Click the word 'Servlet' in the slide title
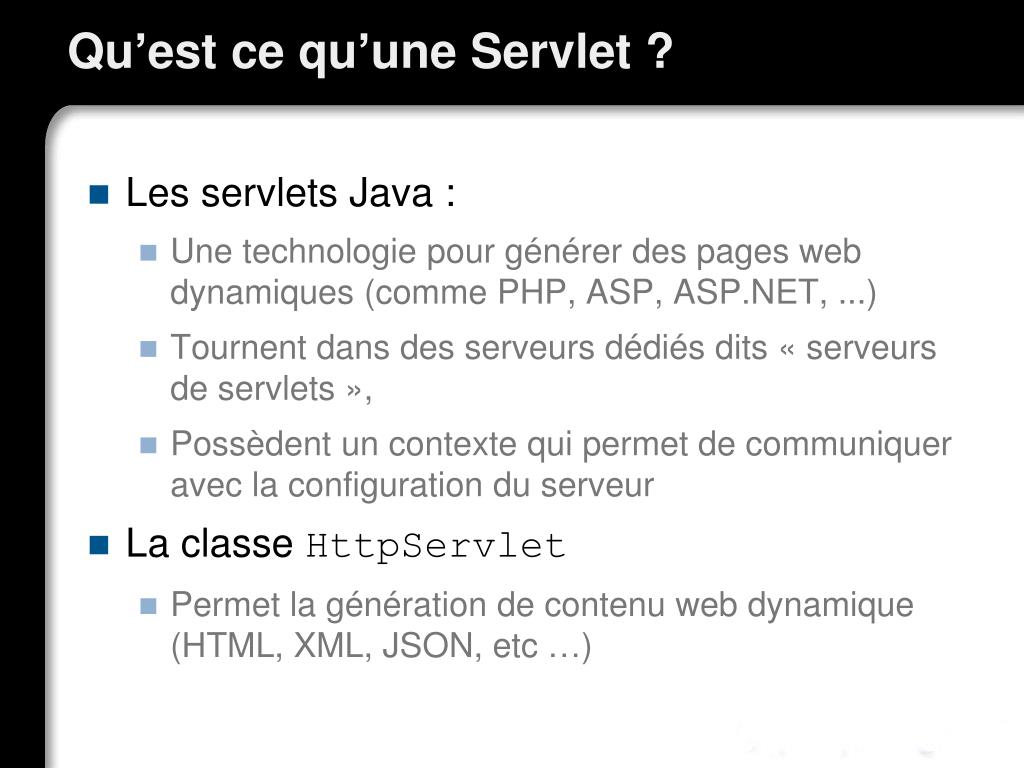 point(551,51)
